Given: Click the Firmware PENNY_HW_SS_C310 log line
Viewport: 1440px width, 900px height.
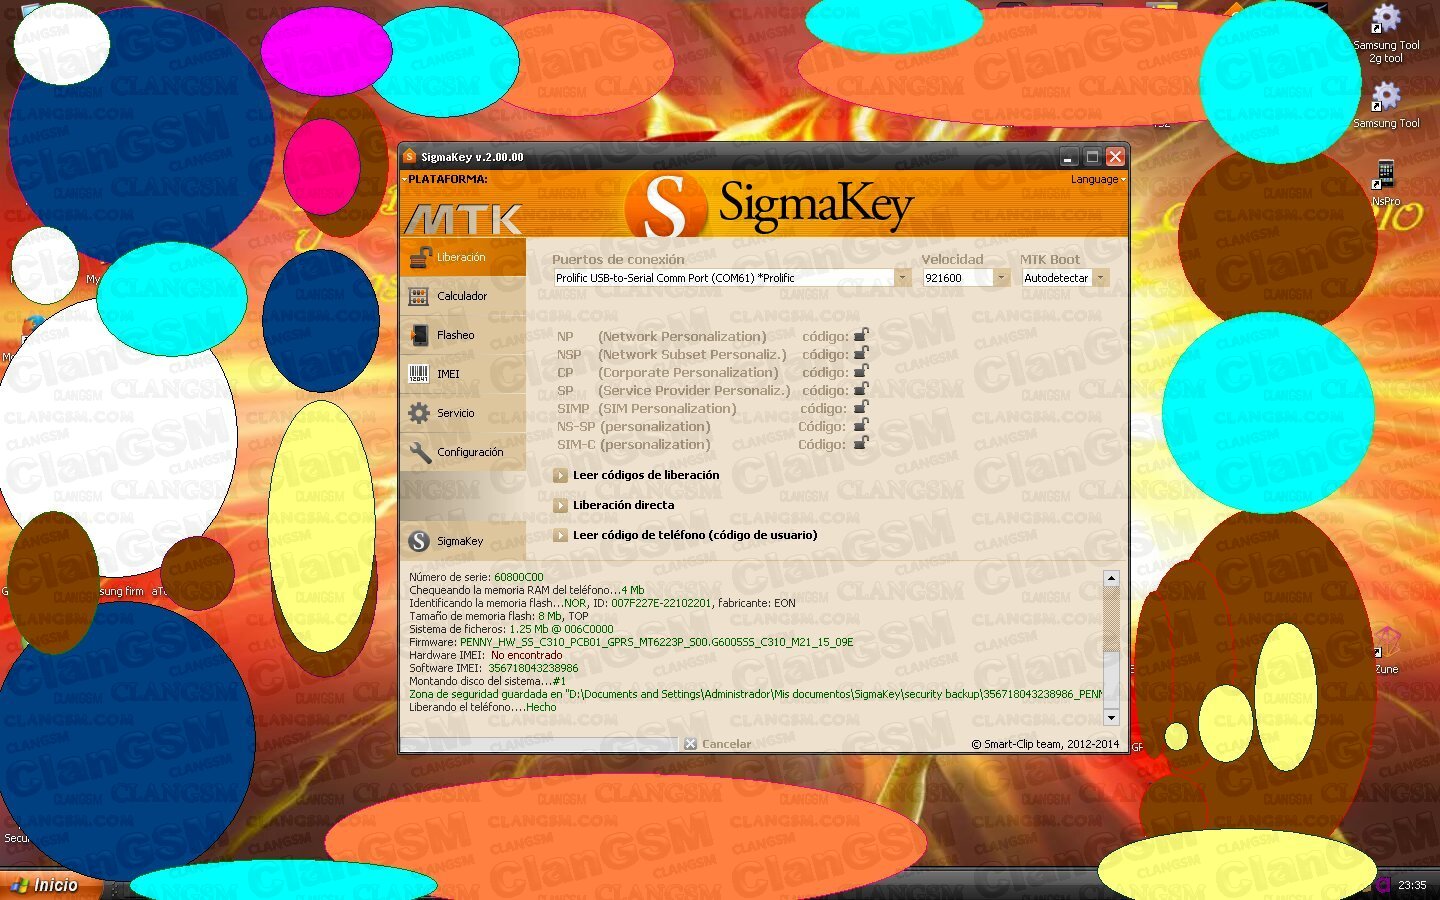Looking at the screenshot, I should point(631,642).
